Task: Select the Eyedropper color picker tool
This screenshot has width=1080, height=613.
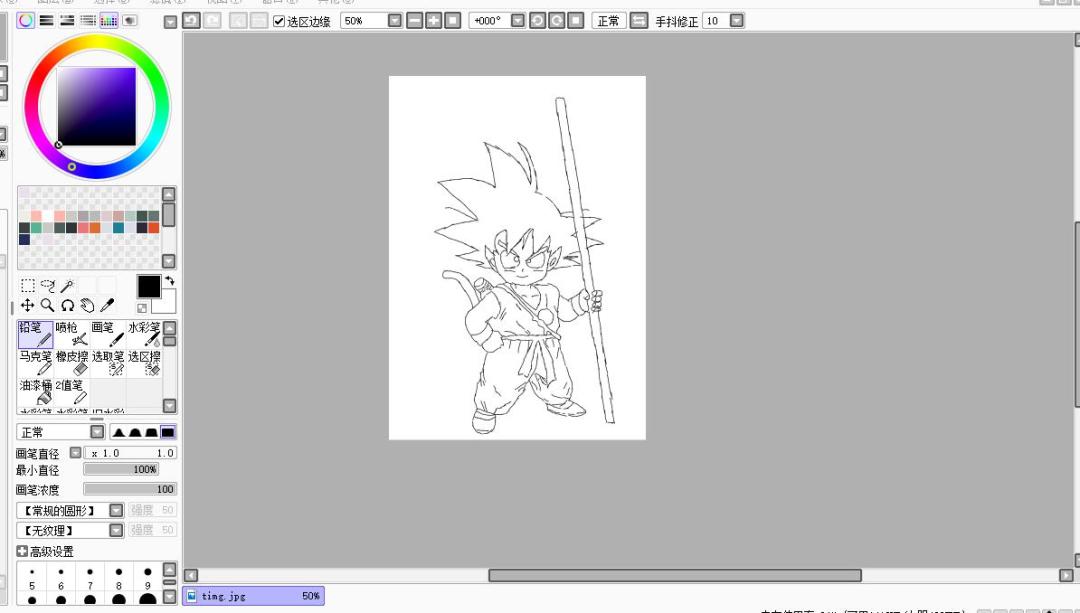Action: coord(107,305)
